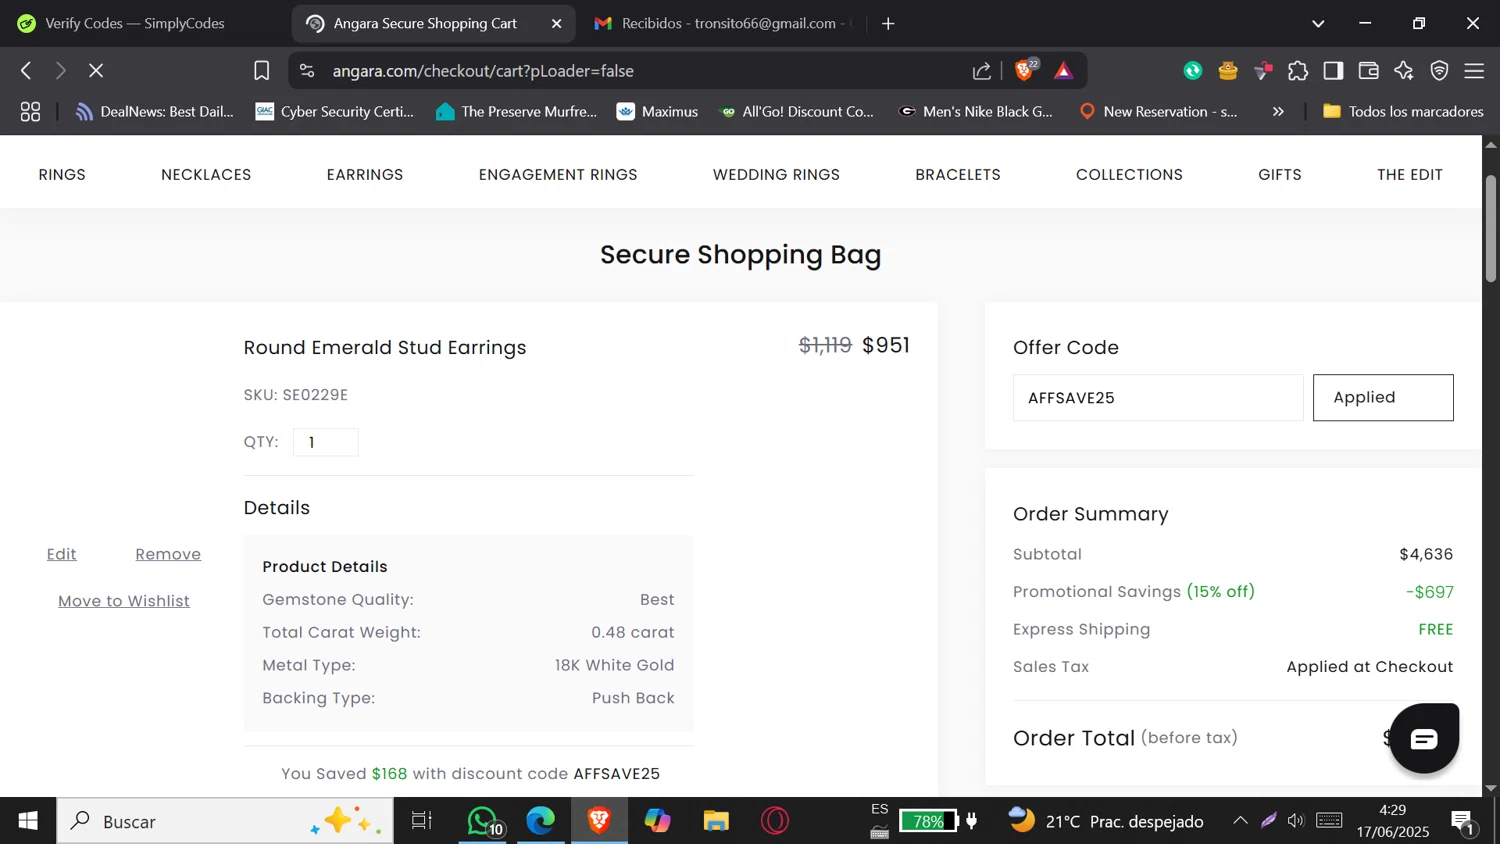Switch to Verify Codes — SimplyCodes tab
1500x844 pixels.
[135, 23]
